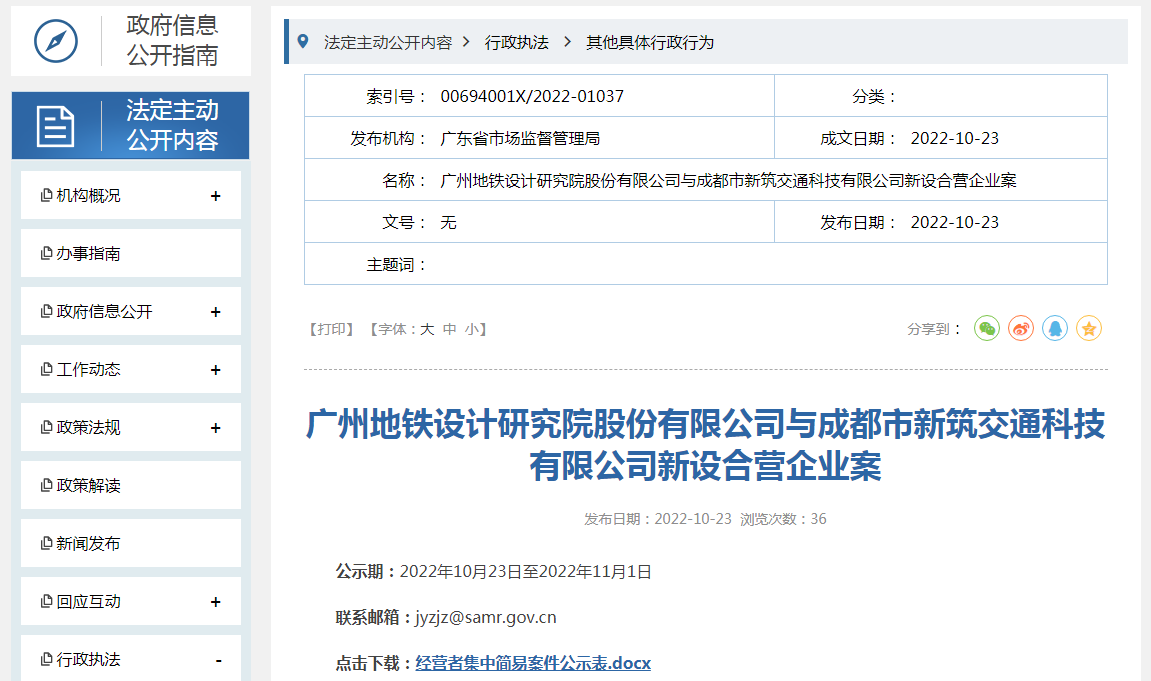The image size is (1151, 681).
Task: Open the 政策法规 menu item
Action: click(x=131, y=427)
